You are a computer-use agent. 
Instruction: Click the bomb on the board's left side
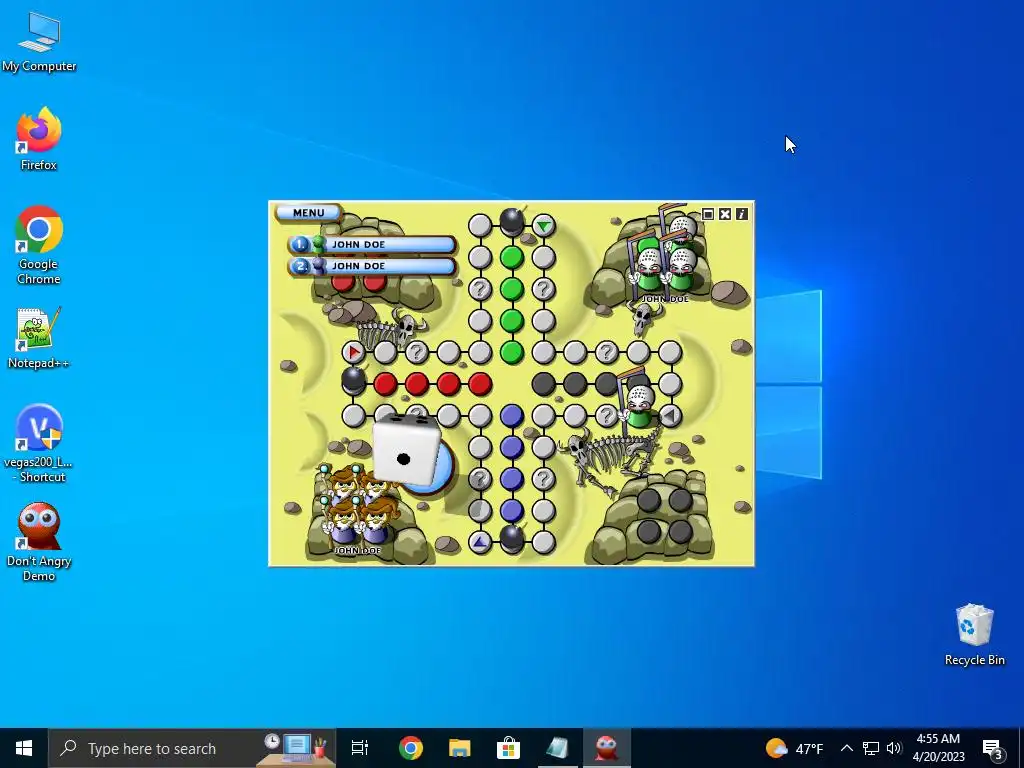(353, 381)
